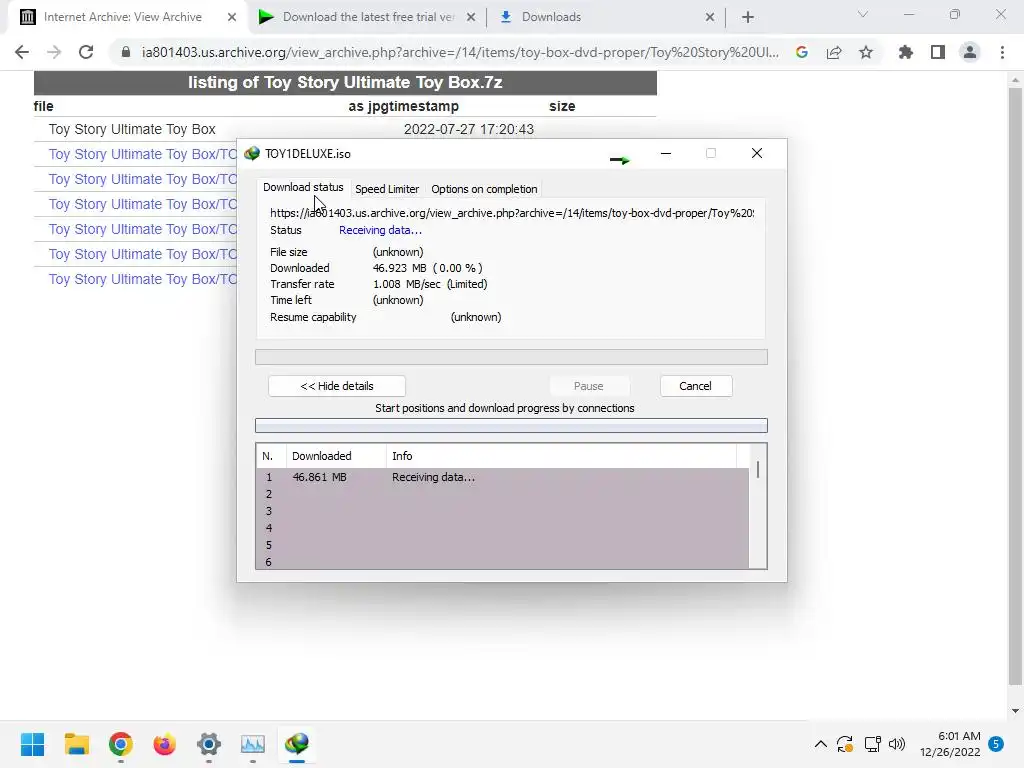
Task: Go back in Chrome browser history
Action: pos(22,52)
